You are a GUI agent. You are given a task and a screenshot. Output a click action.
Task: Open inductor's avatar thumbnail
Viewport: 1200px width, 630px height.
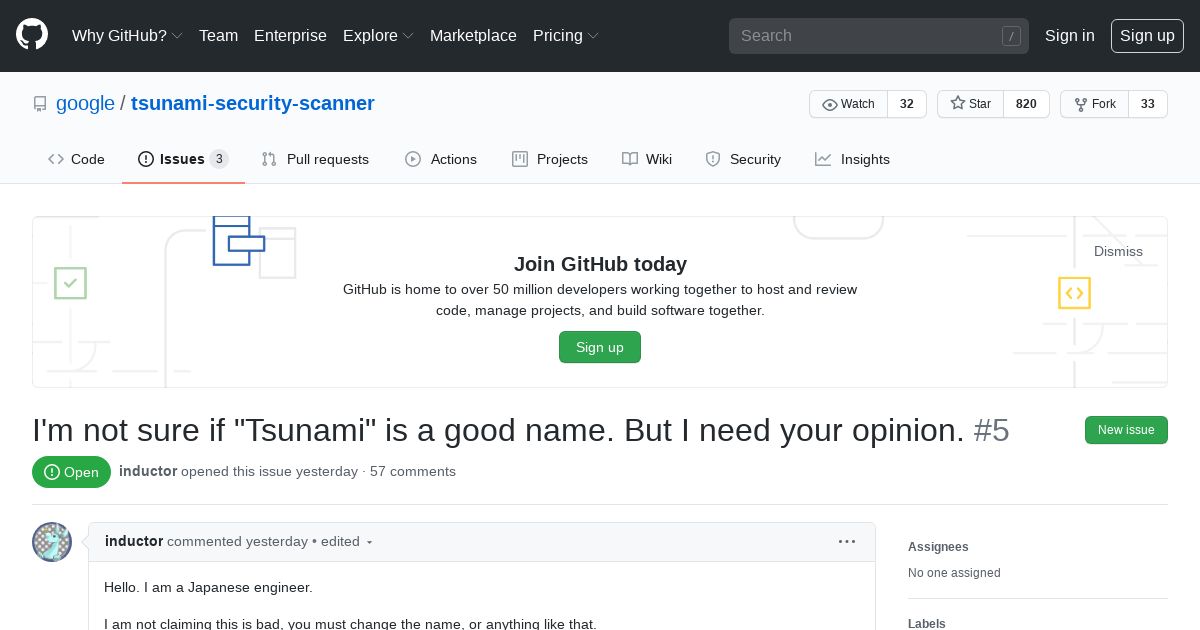tap(52, 542)
